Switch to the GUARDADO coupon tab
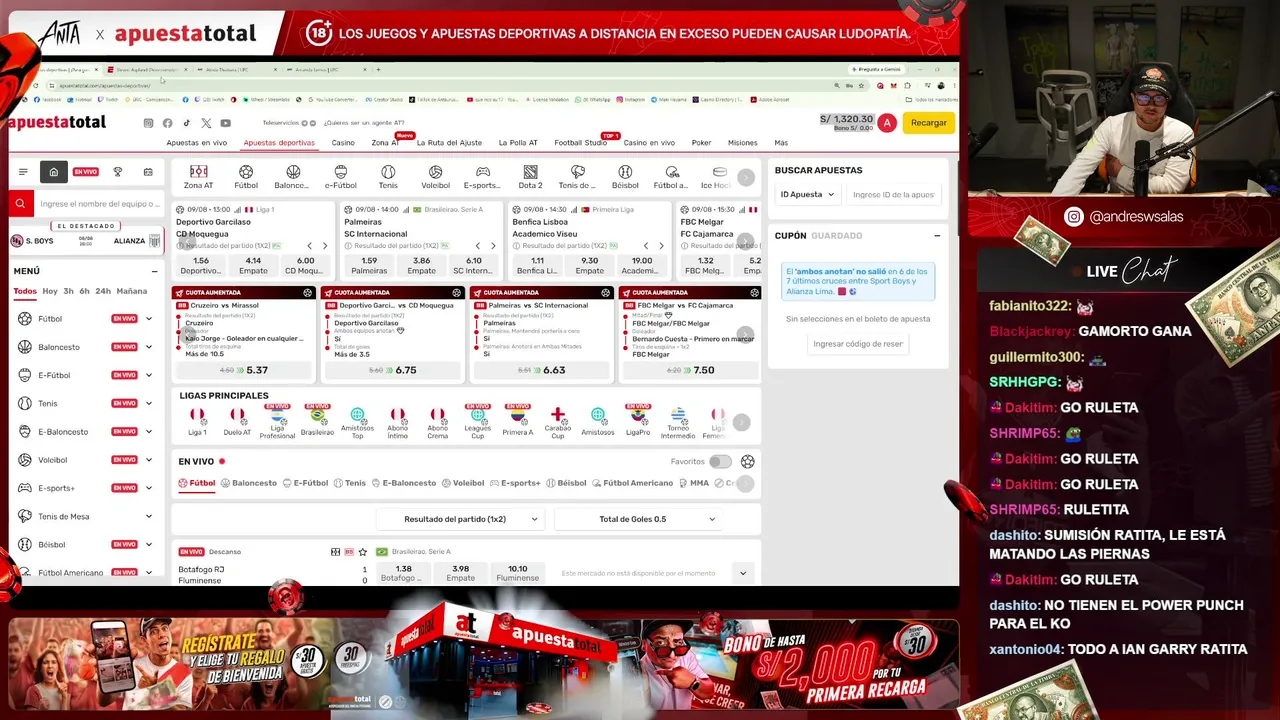Screen dimensions: 1280x720 coord(837,236)
